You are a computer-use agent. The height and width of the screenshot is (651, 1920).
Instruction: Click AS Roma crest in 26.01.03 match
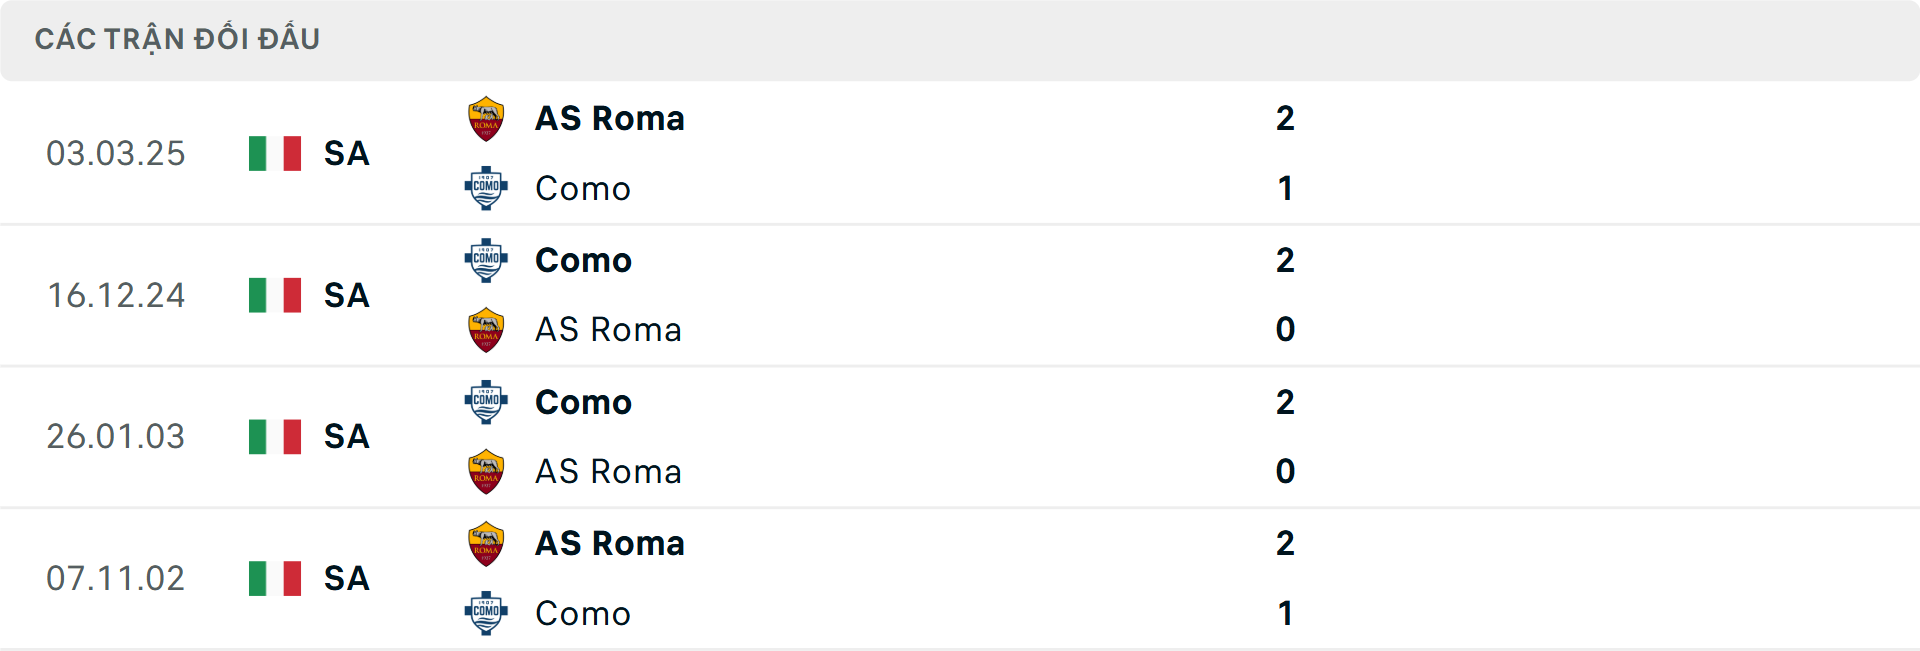click(x=486, y=472)
